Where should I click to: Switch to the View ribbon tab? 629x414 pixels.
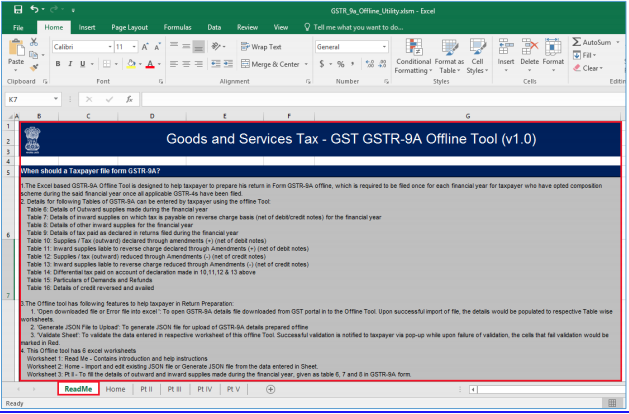click(x=281, y=27)
